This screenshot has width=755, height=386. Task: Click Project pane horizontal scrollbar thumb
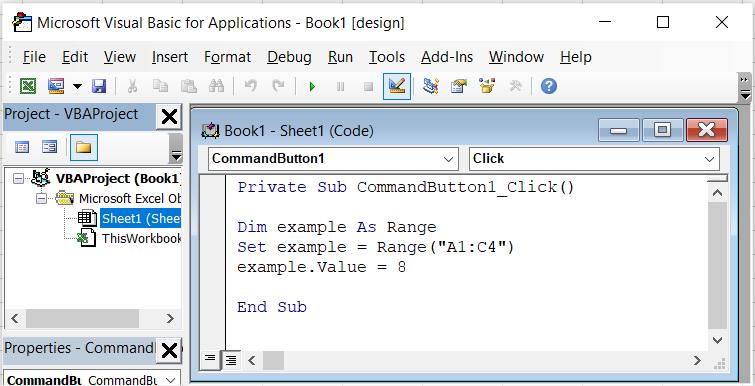82,319
